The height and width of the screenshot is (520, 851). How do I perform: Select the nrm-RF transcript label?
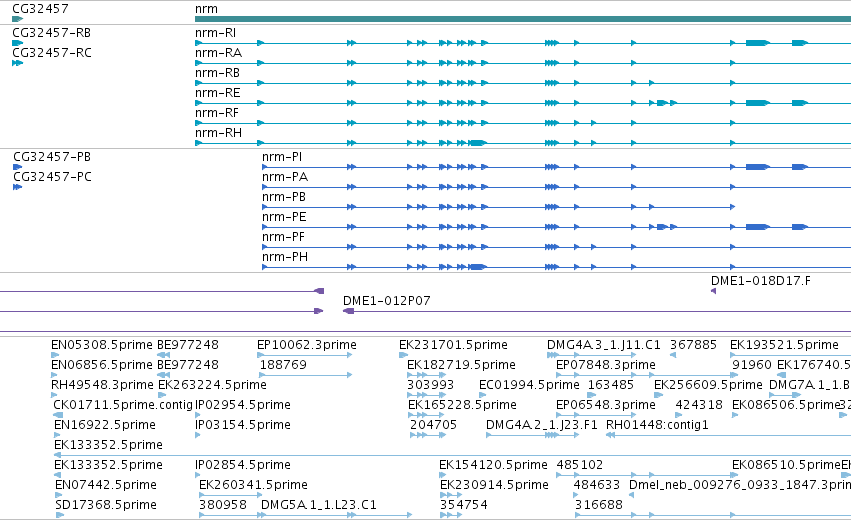tap(217, 113)
